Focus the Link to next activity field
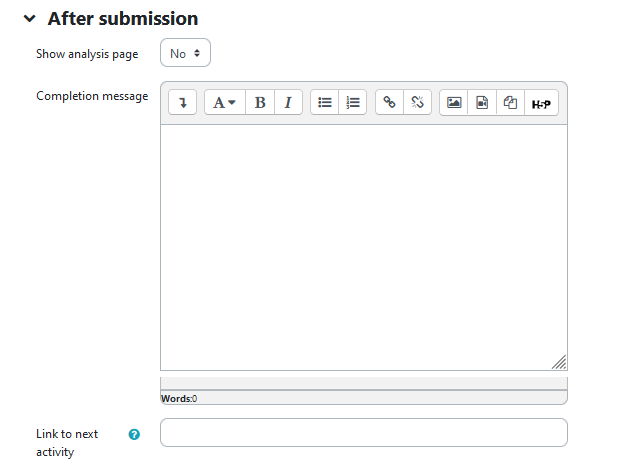 tap(363, 432)
